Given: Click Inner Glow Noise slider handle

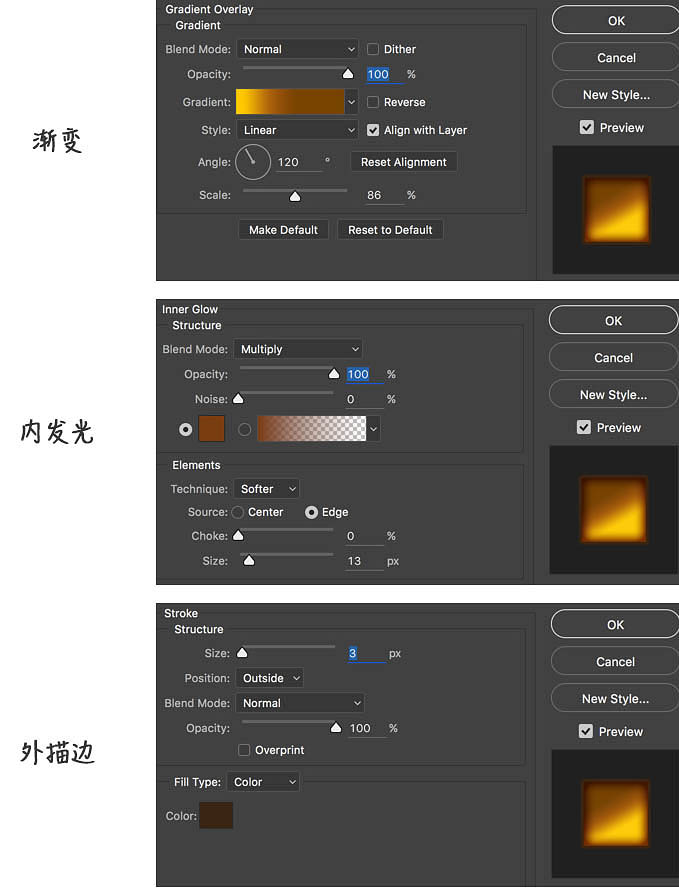Looking at the screenshot, I should (238, 398).
